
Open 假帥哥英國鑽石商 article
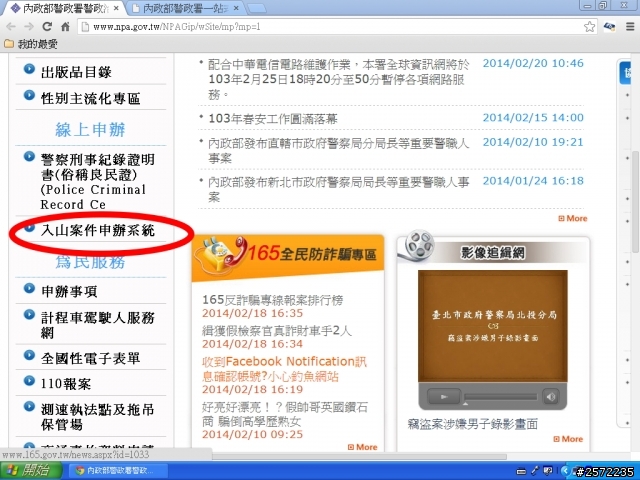(x=285, y=414)
